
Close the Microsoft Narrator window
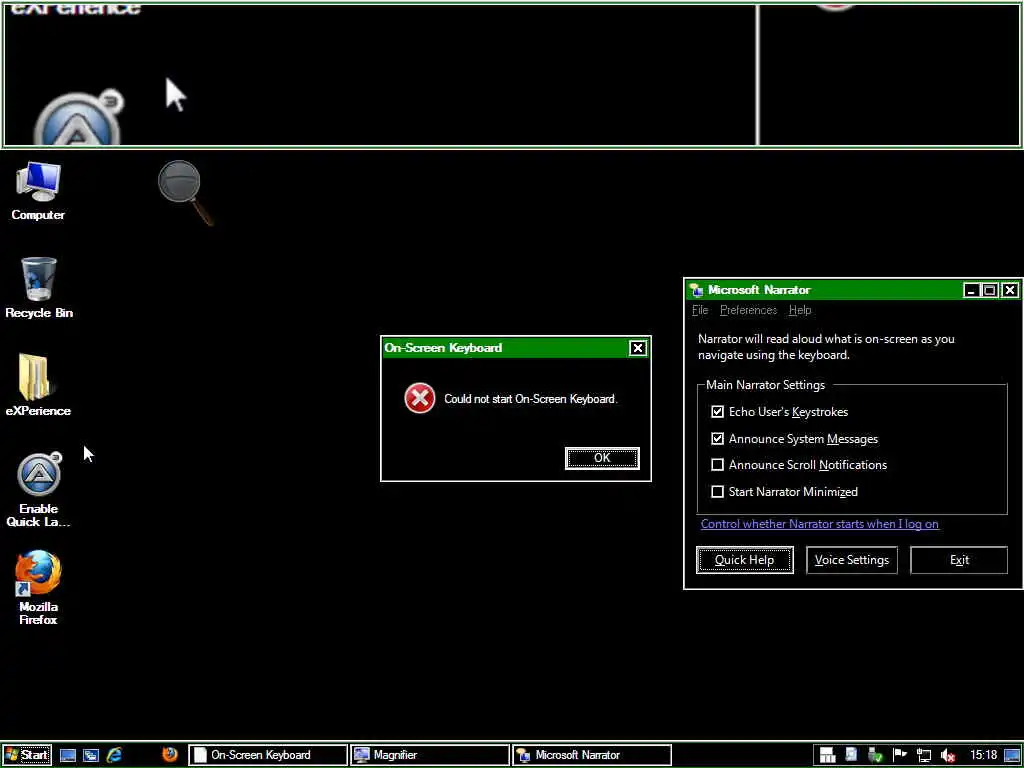(1010, 290)
